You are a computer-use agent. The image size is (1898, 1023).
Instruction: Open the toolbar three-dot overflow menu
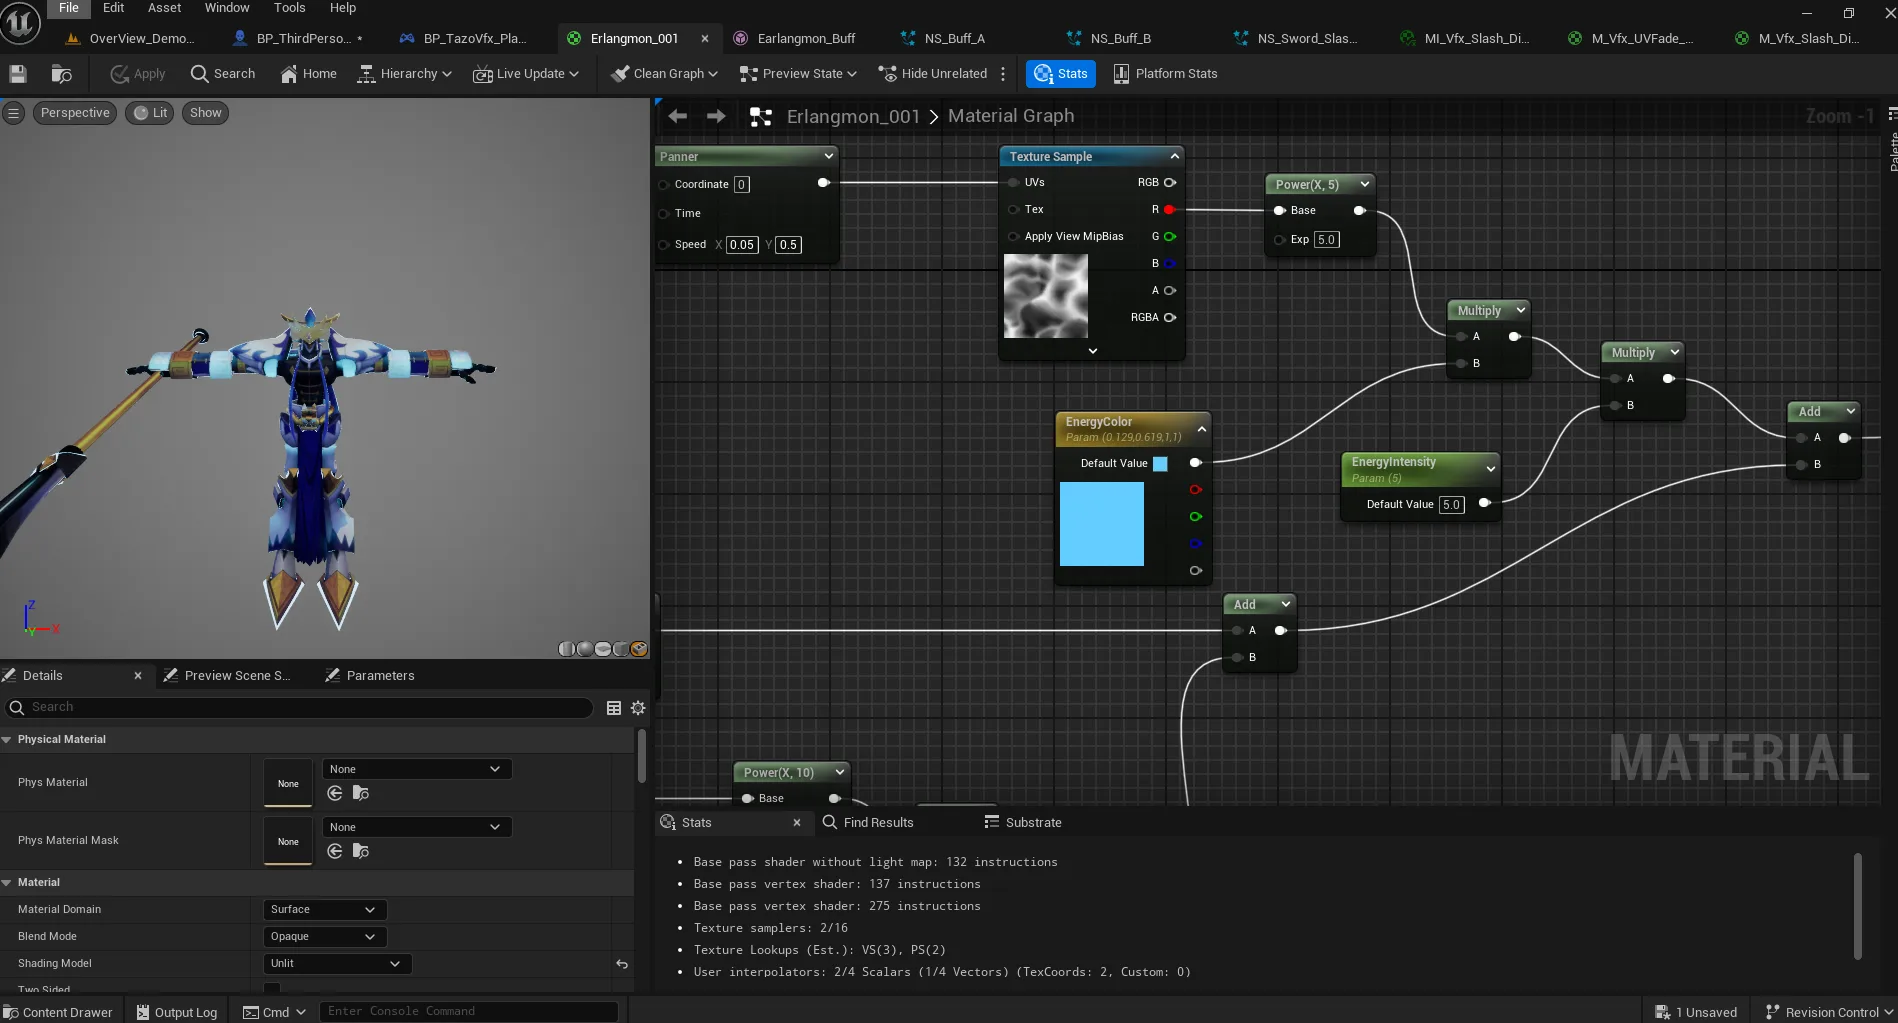click(1003, 74)
